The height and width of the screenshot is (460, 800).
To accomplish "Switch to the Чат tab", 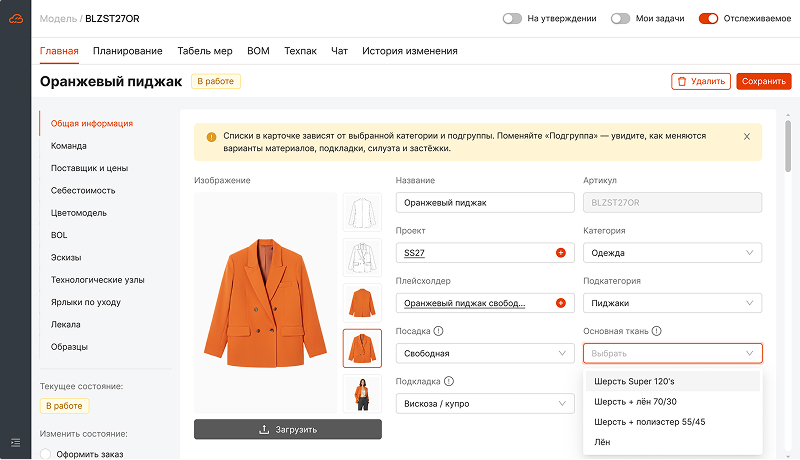I will [x=339, y=51].
